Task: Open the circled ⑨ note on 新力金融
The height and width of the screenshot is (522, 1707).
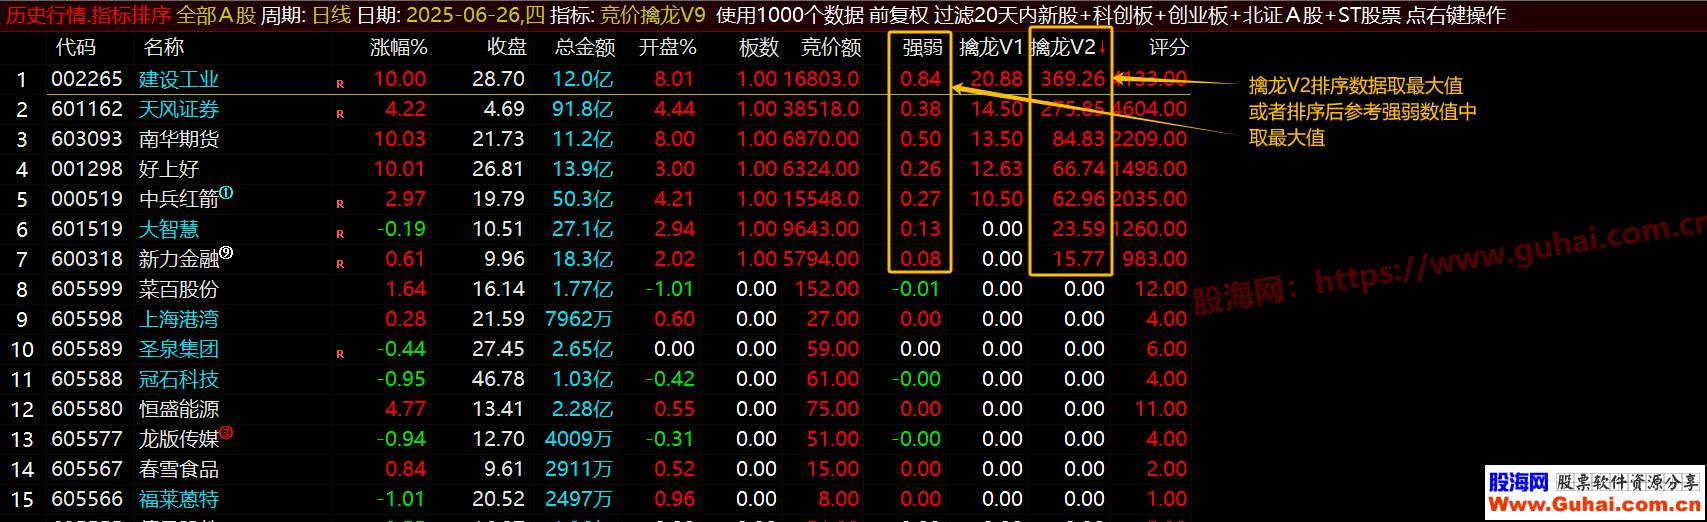Action: [226, 253]
